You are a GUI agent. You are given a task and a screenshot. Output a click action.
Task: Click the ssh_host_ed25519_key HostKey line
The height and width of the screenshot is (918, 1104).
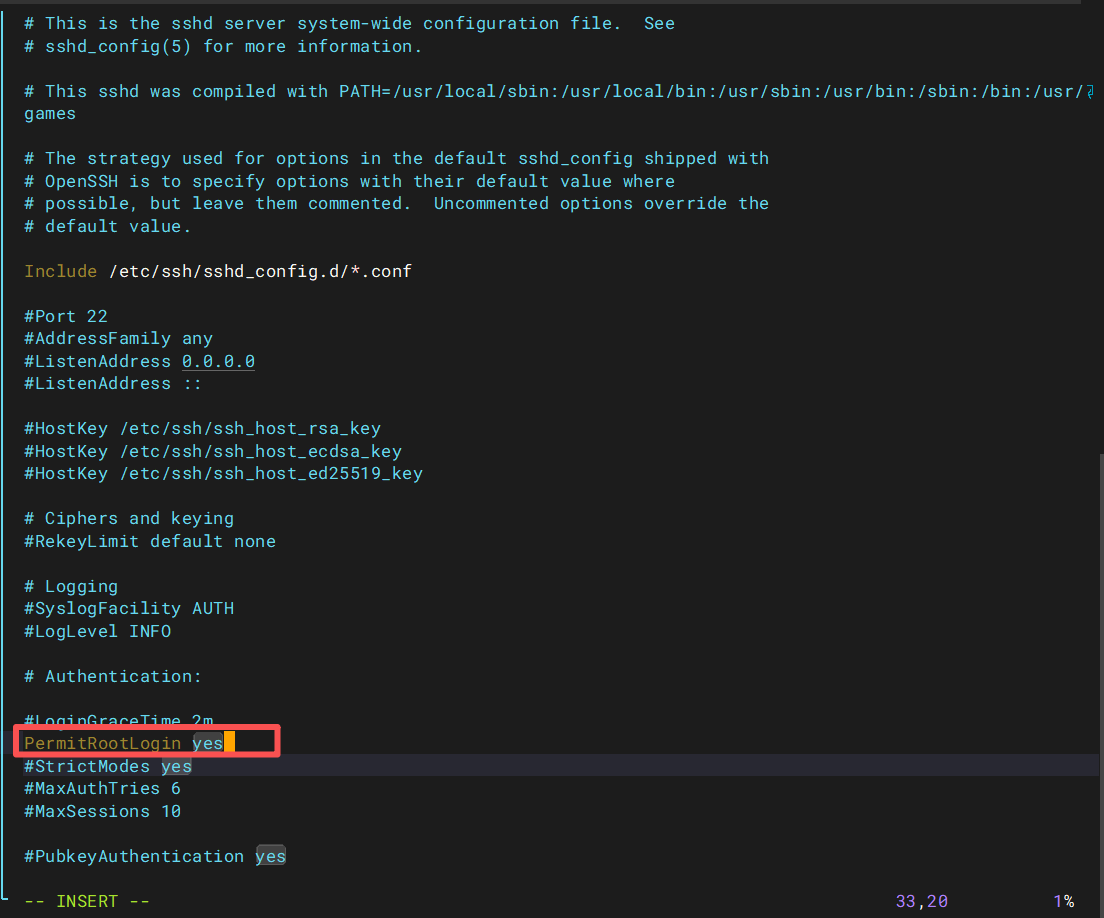point(223,473)
